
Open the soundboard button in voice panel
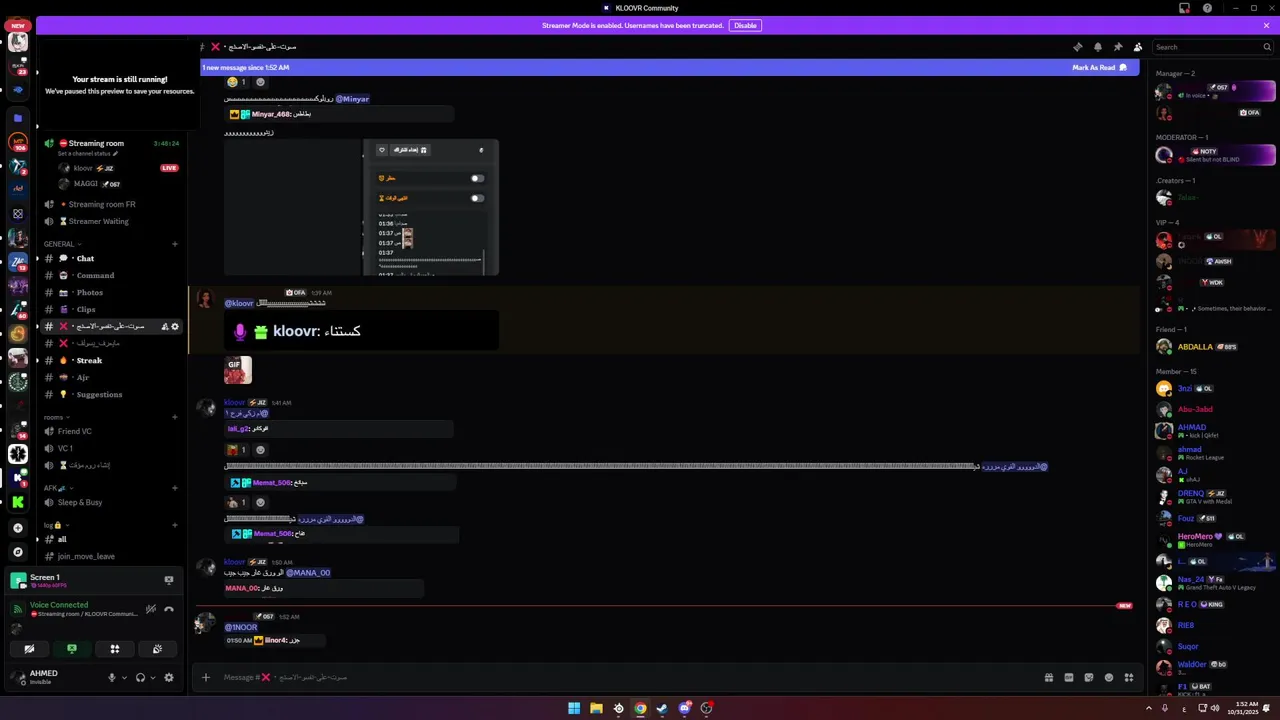158,649
